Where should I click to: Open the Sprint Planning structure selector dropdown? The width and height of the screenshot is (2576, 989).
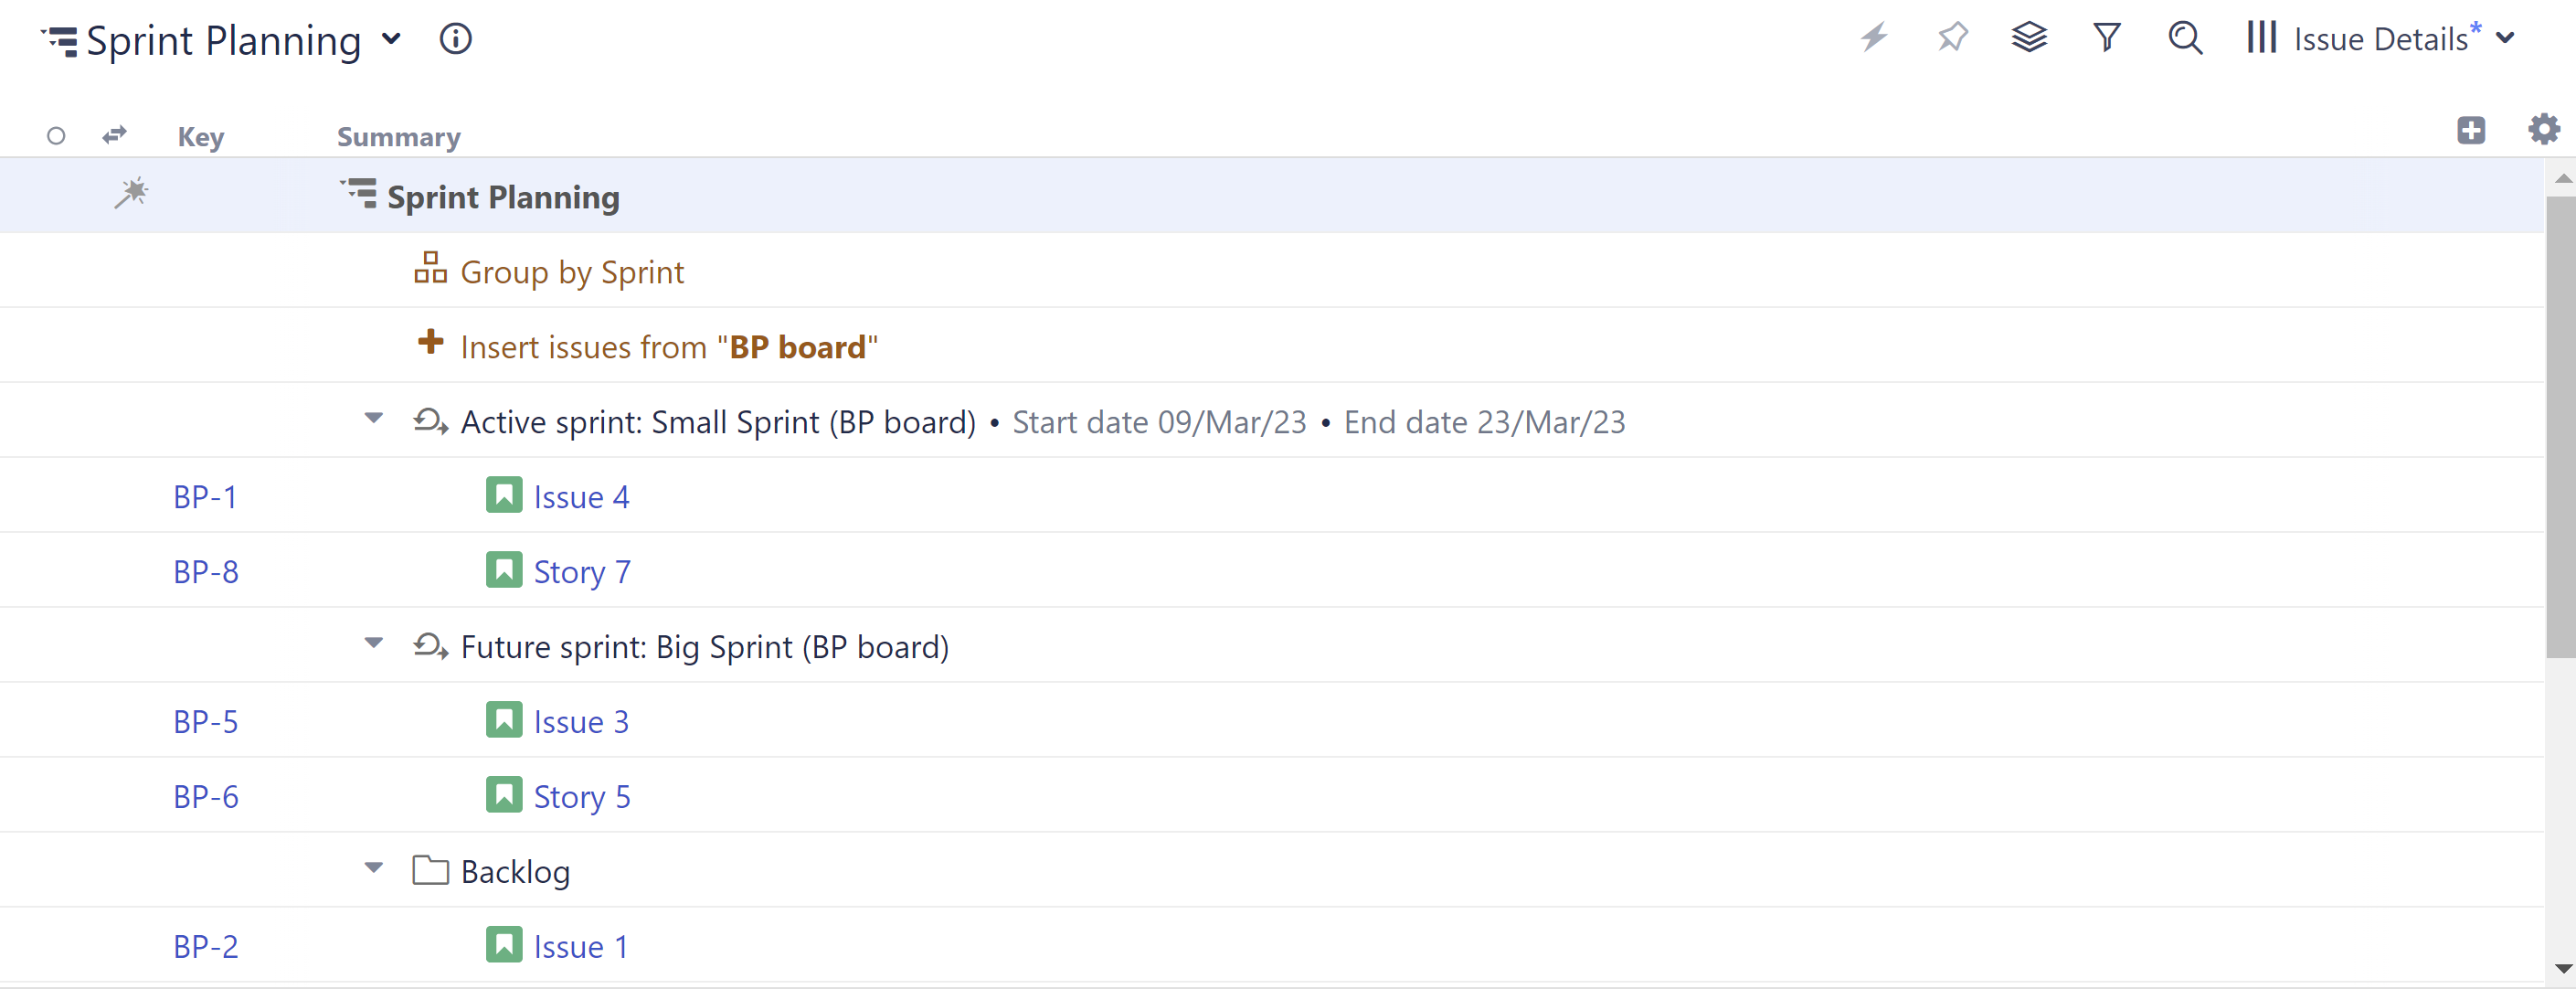(x=392, y=40)
